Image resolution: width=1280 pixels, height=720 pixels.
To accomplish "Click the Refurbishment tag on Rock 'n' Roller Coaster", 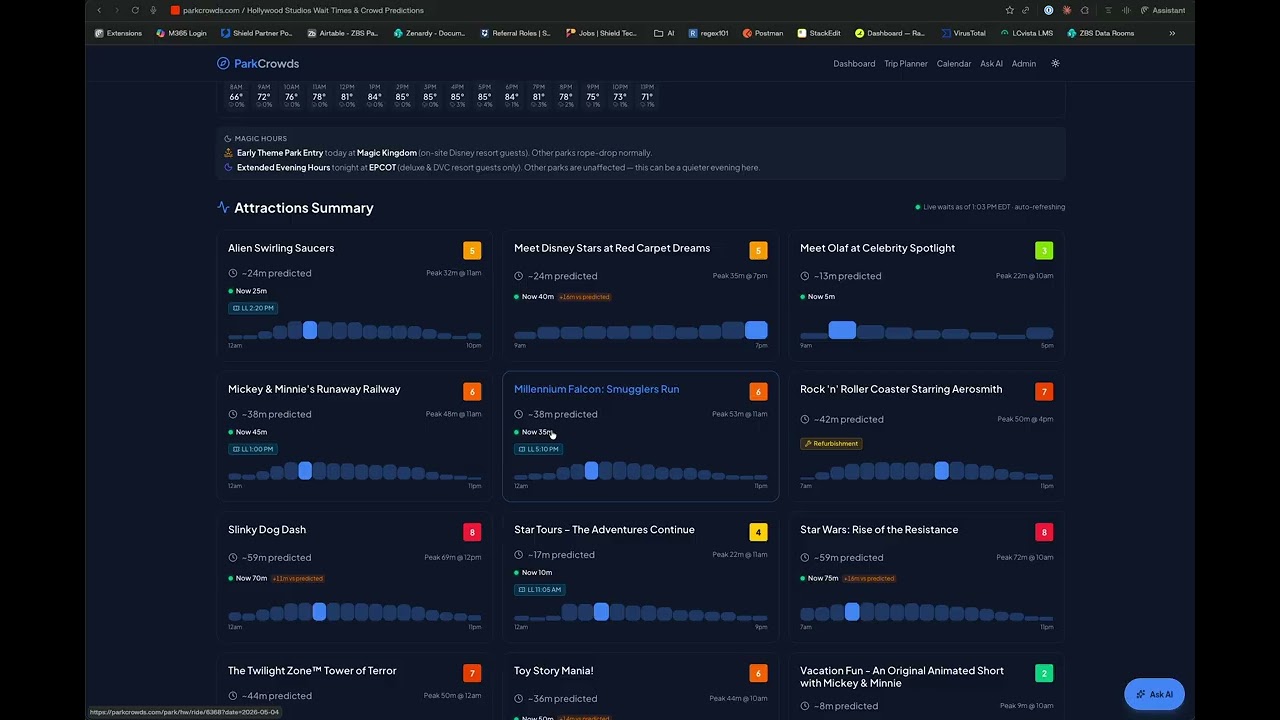I will pos(831,443).
